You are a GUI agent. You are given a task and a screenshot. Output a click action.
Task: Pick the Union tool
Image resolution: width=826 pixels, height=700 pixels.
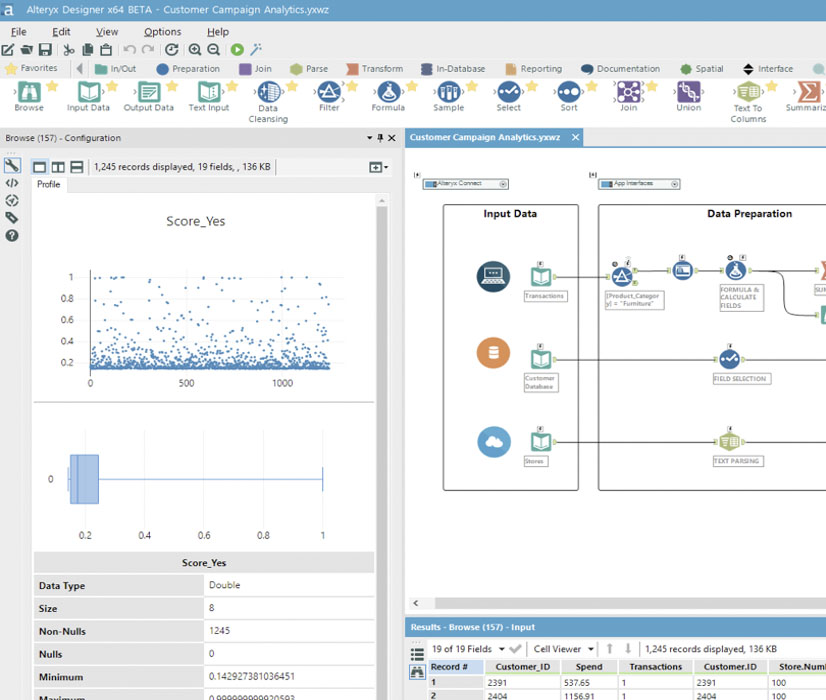[x=689, y=96]
